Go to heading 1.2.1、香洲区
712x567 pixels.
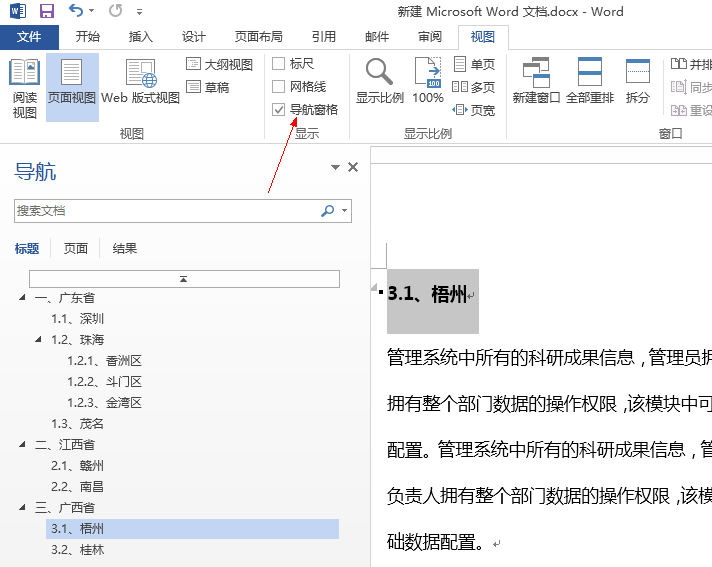104,360
